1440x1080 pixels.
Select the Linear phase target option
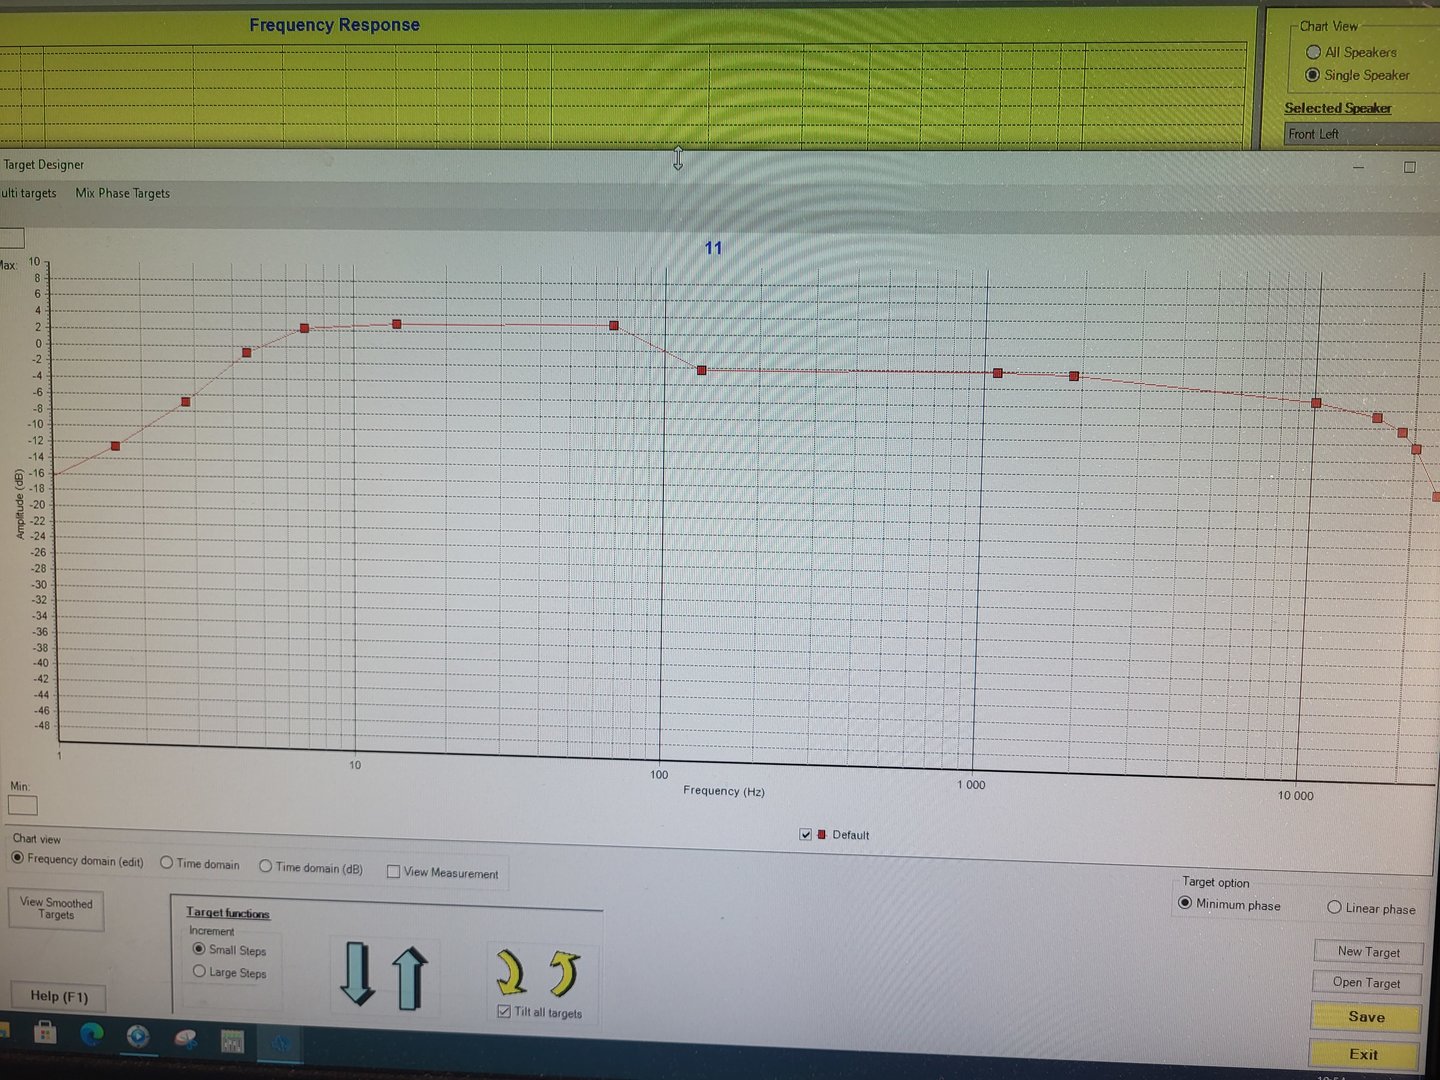[x=1334, y=907]
